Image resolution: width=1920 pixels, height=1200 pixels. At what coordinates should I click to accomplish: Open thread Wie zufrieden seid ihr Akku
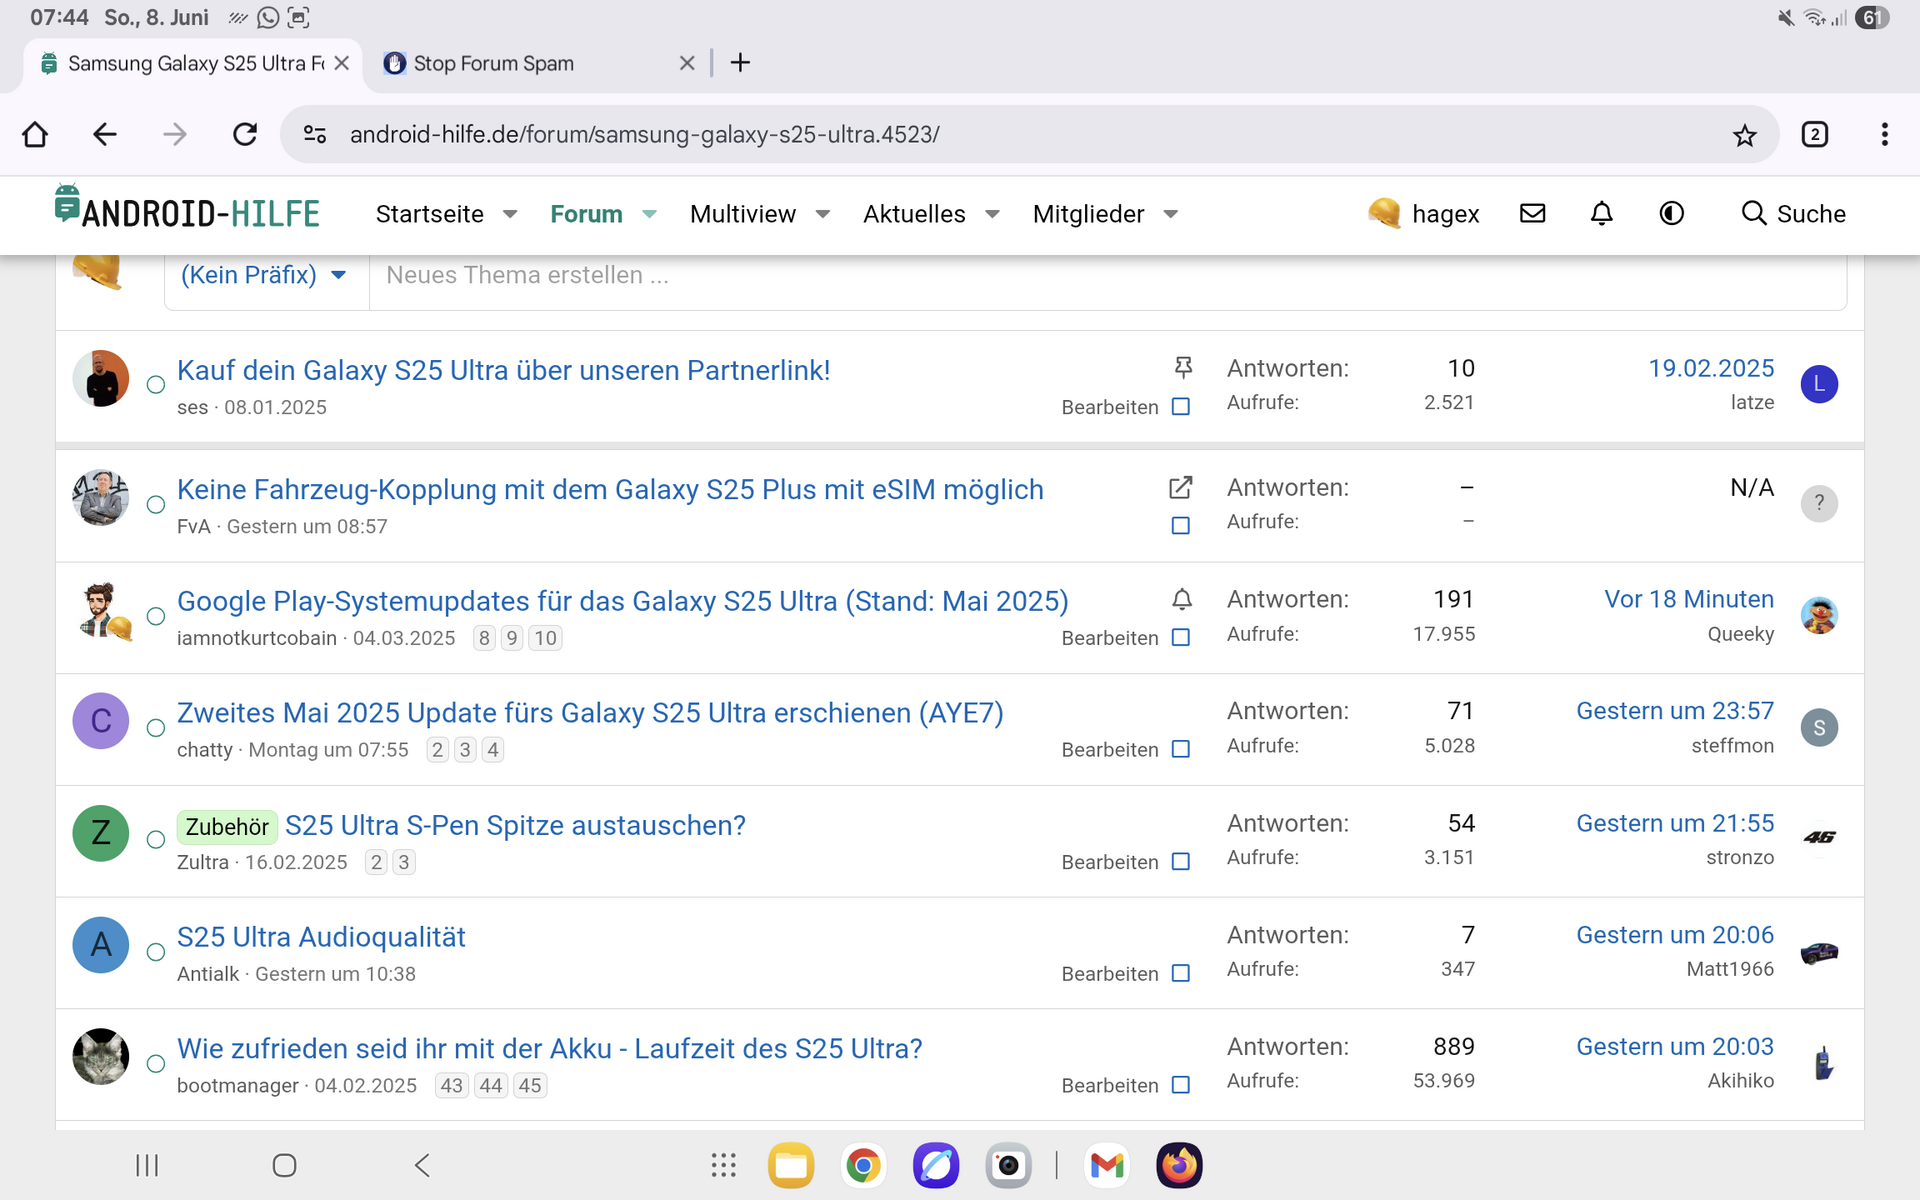(x=550, y=1048)
